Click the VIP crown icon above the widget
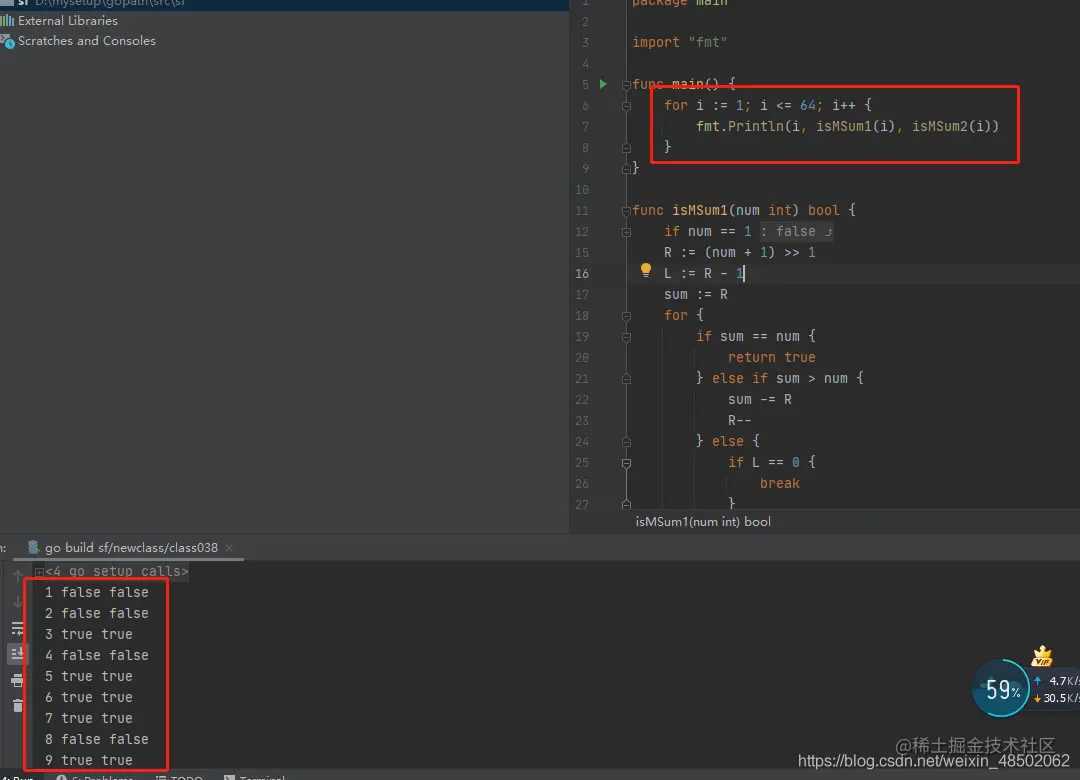Viewport: 1080px width, 780px height. pos(1041,657)
